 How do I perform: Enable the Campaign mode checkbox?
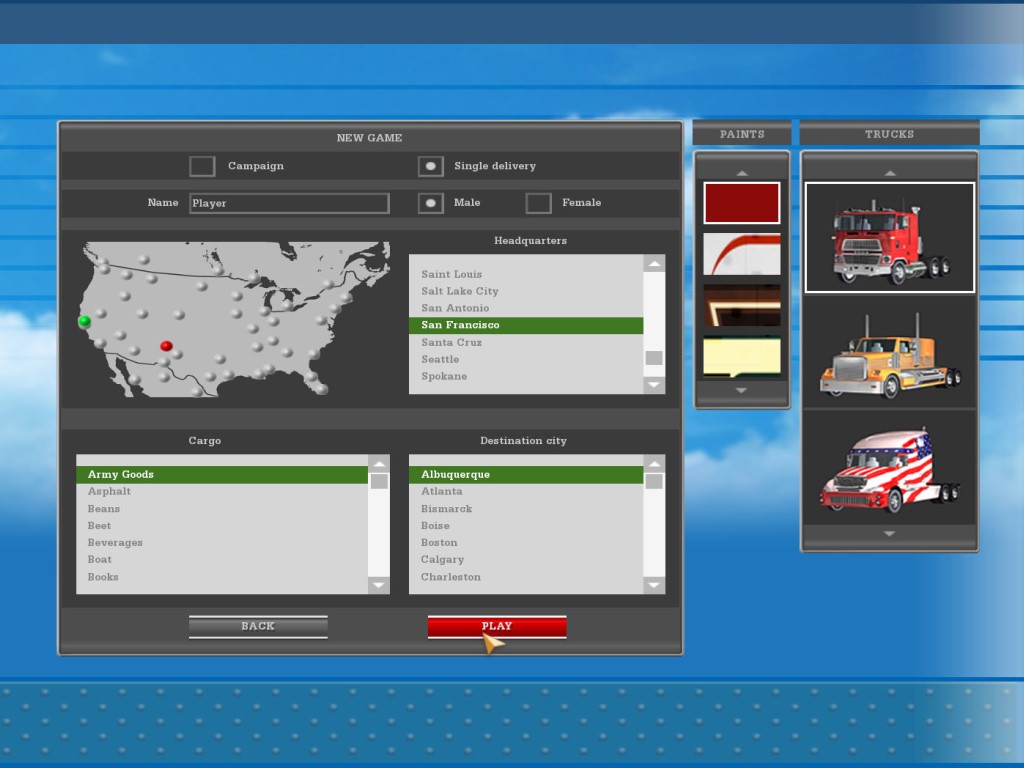[x=202, y=166]
